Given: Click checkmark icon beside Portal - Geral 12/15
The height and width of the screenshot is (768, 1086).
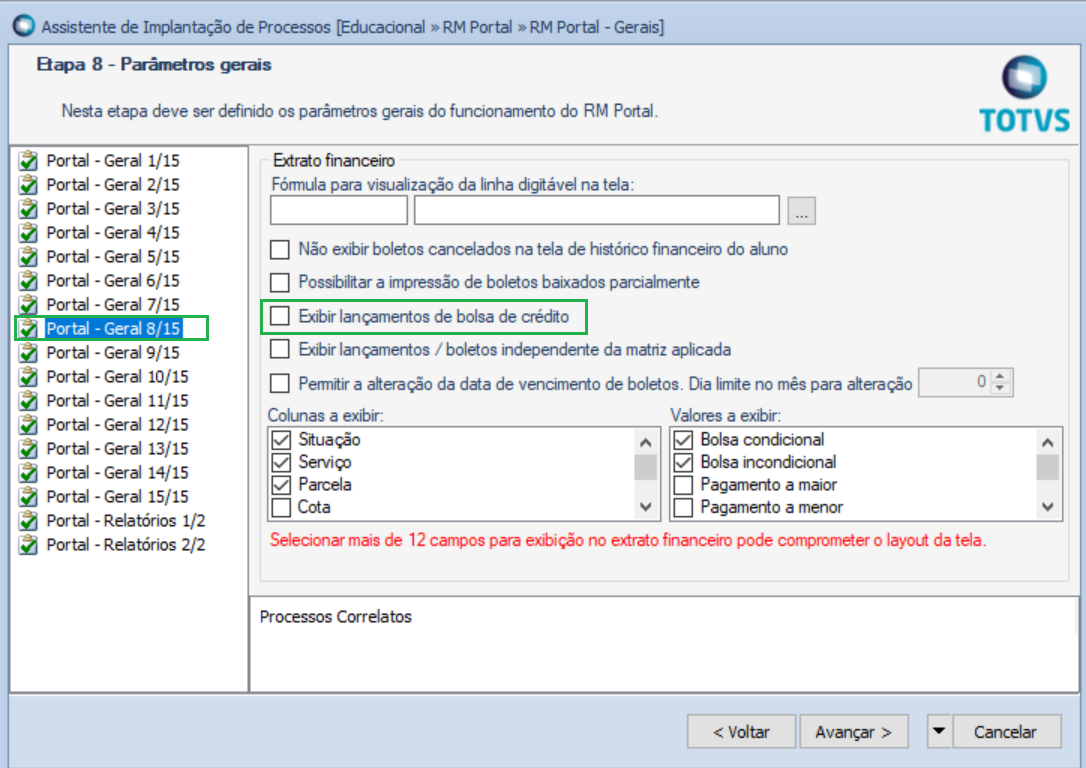Looking at the screenshot, I should click(28, 425).
